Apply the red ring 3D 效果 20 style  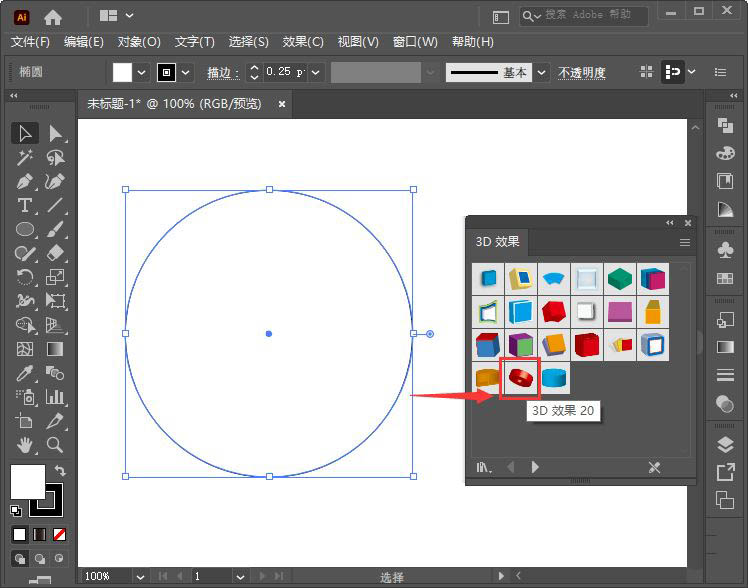click(520, 378)
